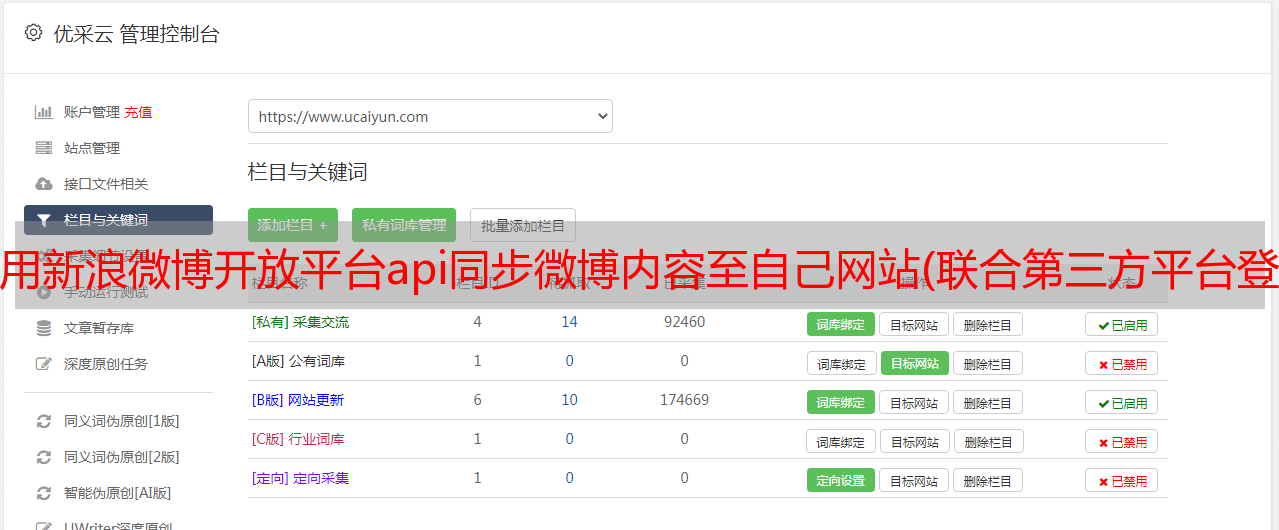Toggle 已启用 status for 采集交流 row
This screenshot has width=1279, height=530.
[1121, 324]
